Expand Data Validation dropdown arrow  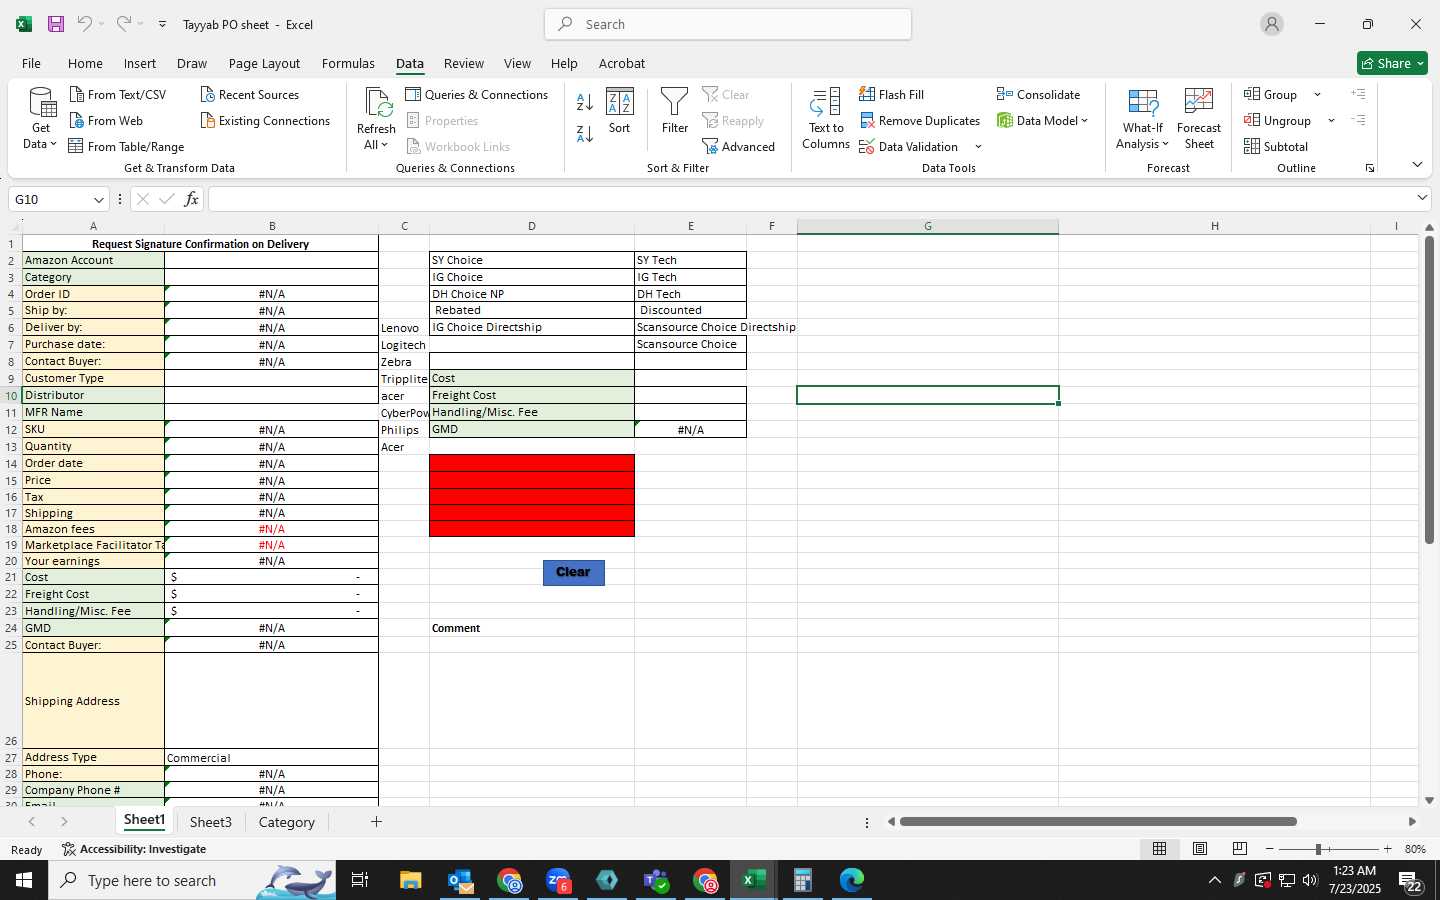(978, 147)
